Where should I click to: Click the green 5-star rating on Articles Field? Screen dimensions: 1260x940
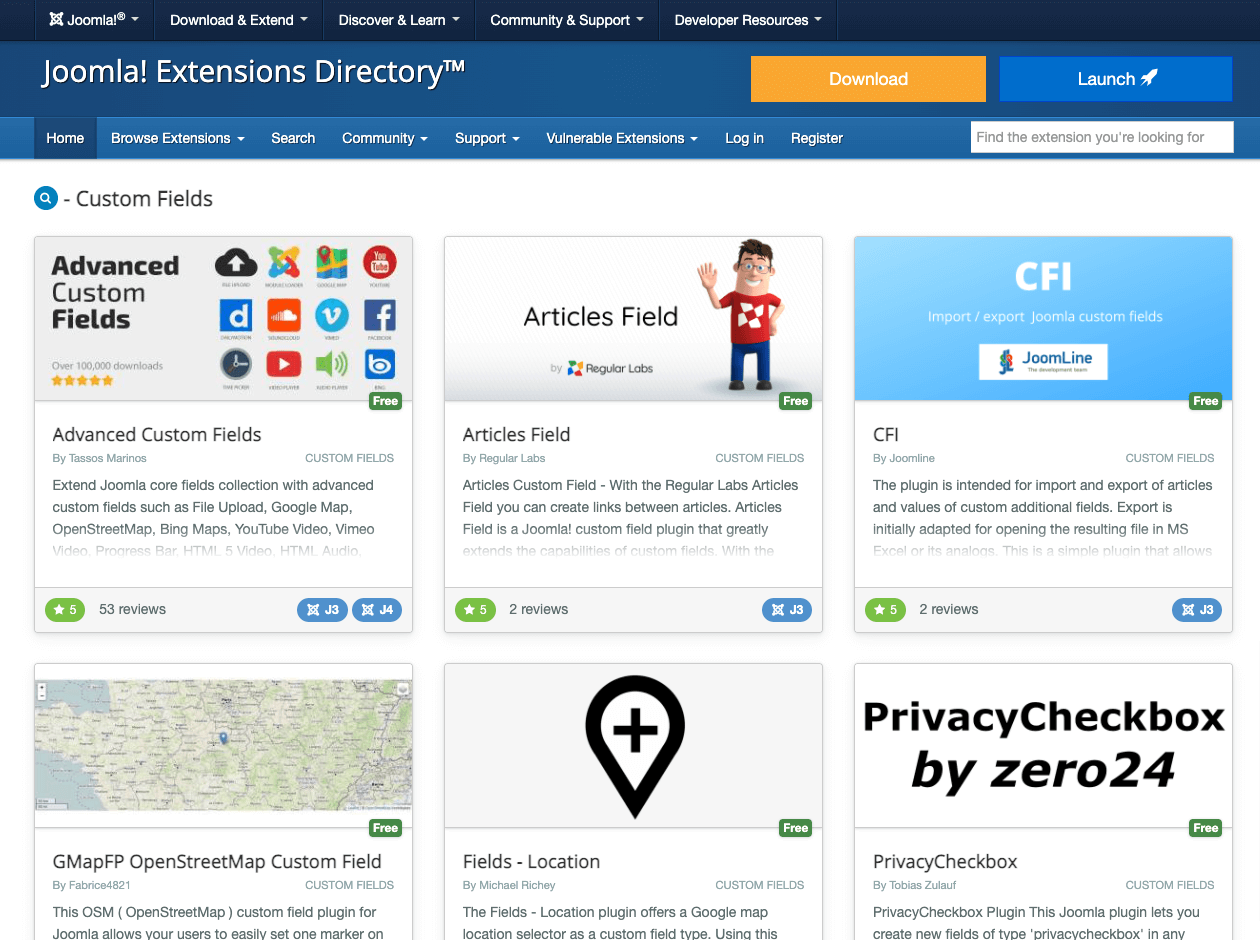click(475, 609)
